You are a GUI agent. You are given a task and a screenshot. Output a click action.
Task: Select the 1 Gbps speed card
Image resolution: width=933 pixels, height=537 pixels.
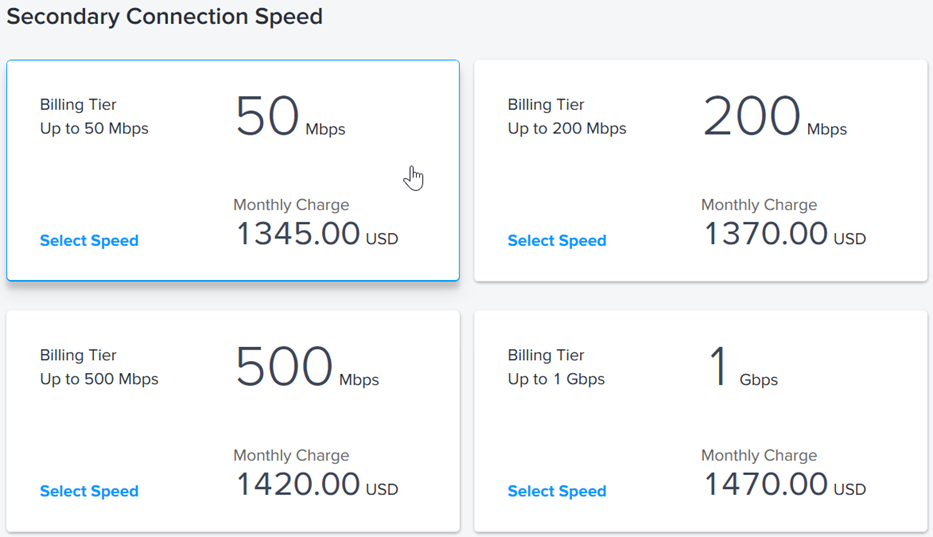click(x=700, y=421)
